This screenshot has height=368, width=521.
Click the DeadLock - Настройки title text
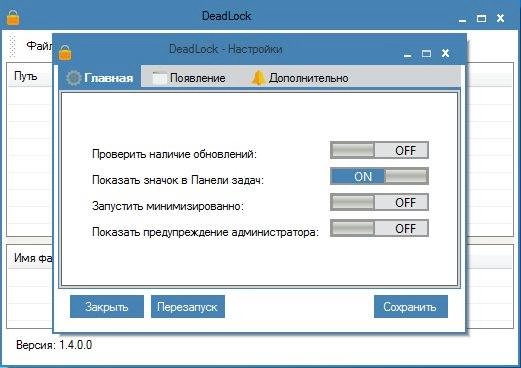[x=226, y=49]
